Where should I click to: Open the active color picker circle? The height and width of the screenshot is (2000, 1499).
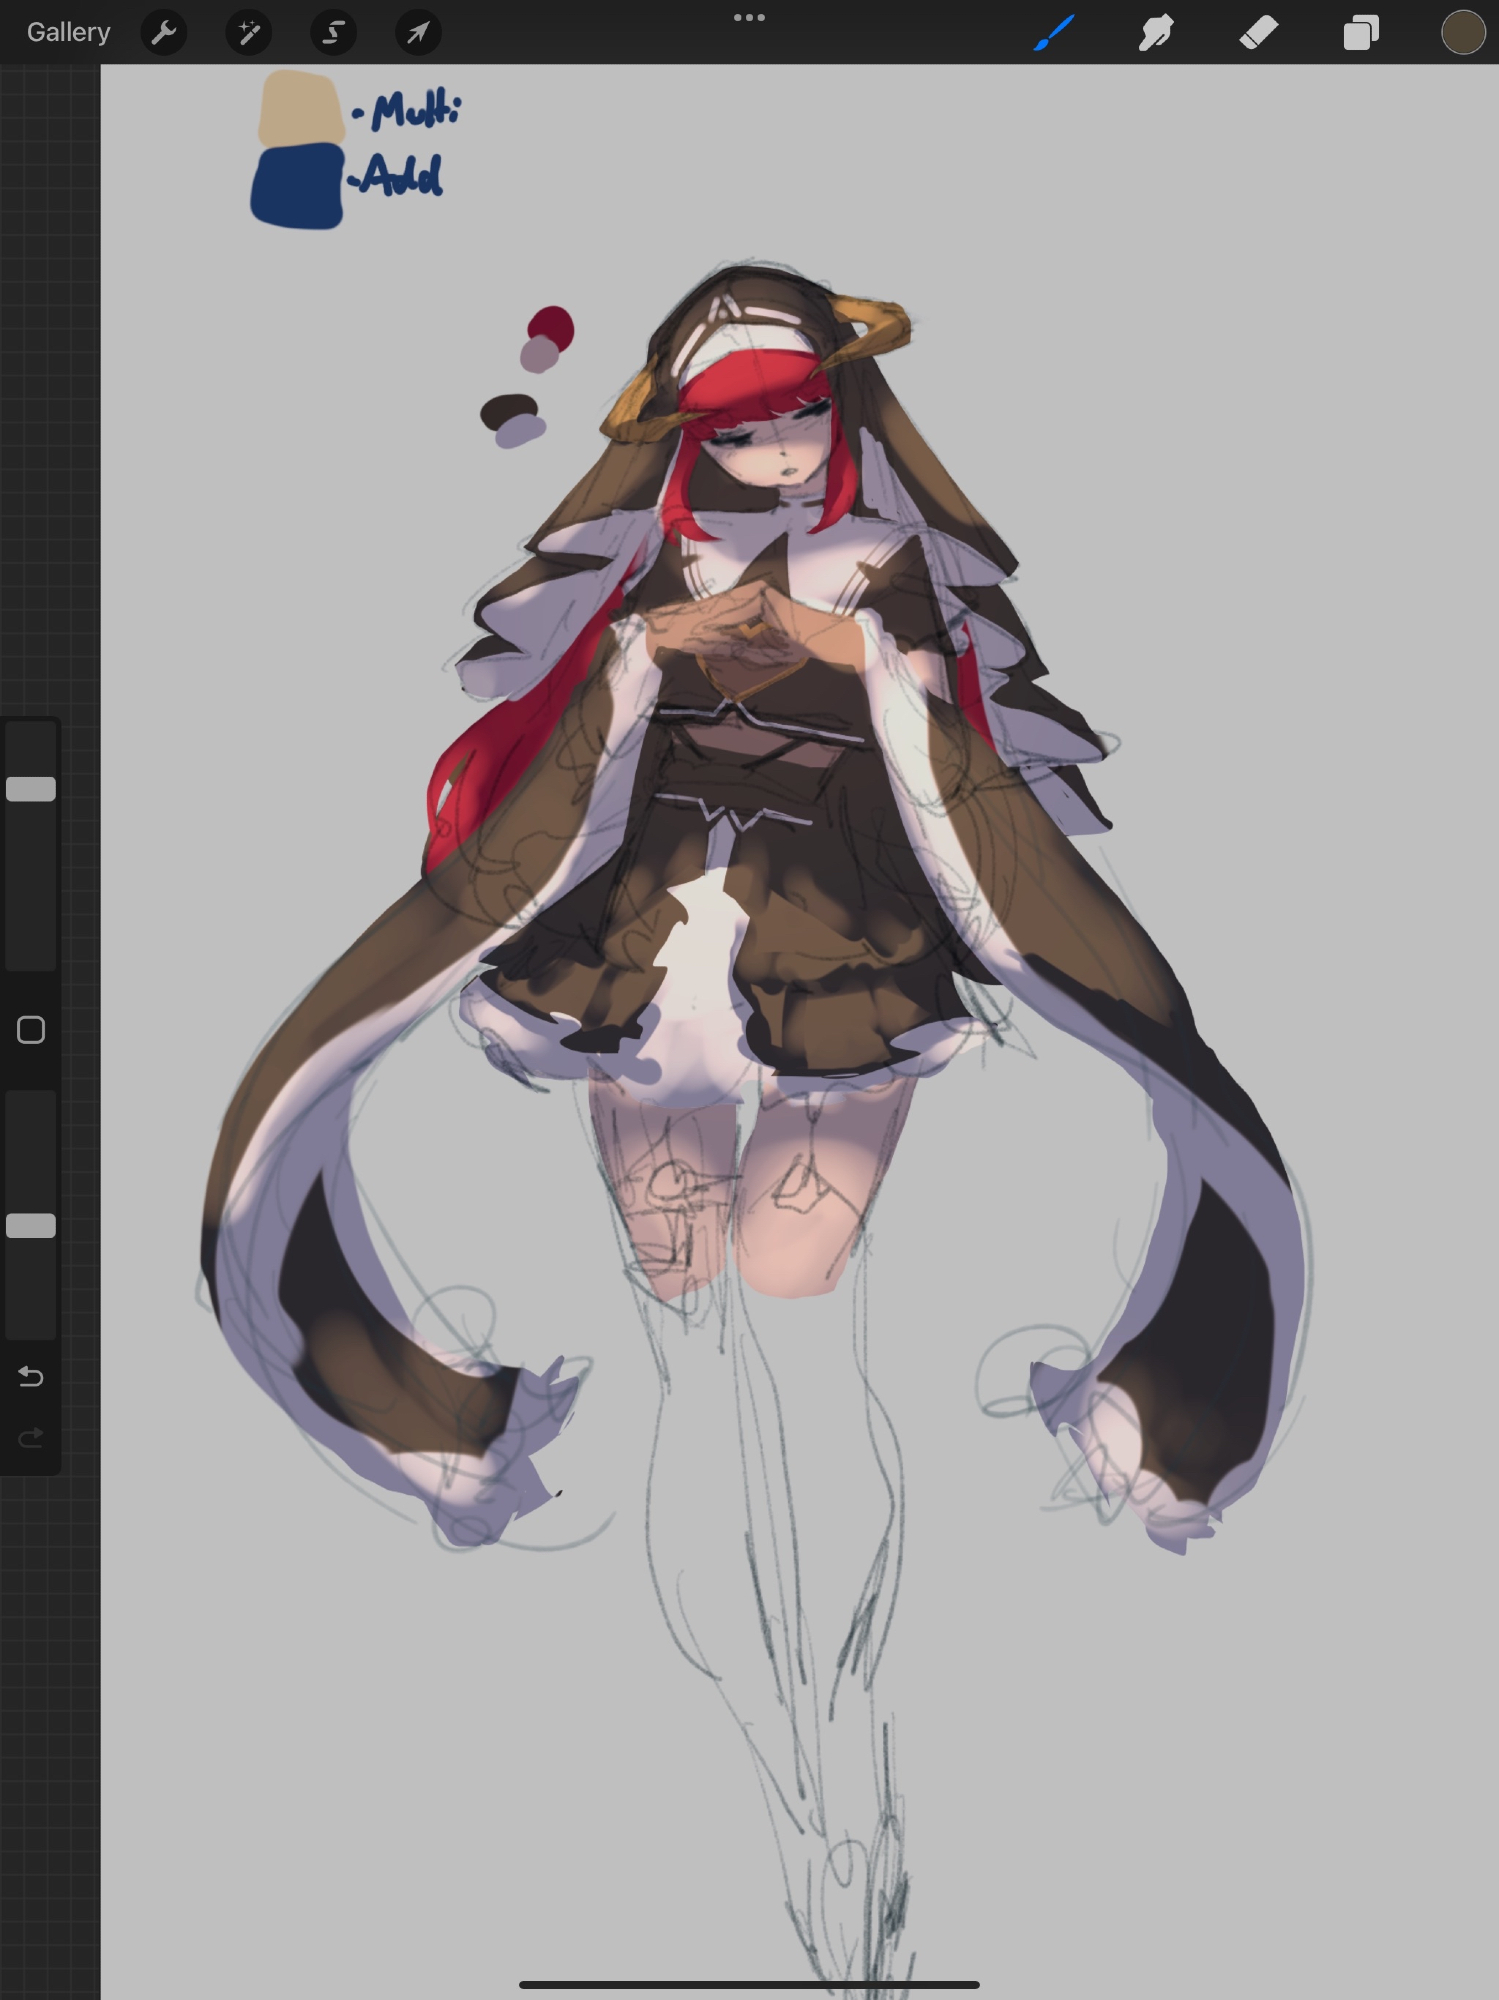1462,33
